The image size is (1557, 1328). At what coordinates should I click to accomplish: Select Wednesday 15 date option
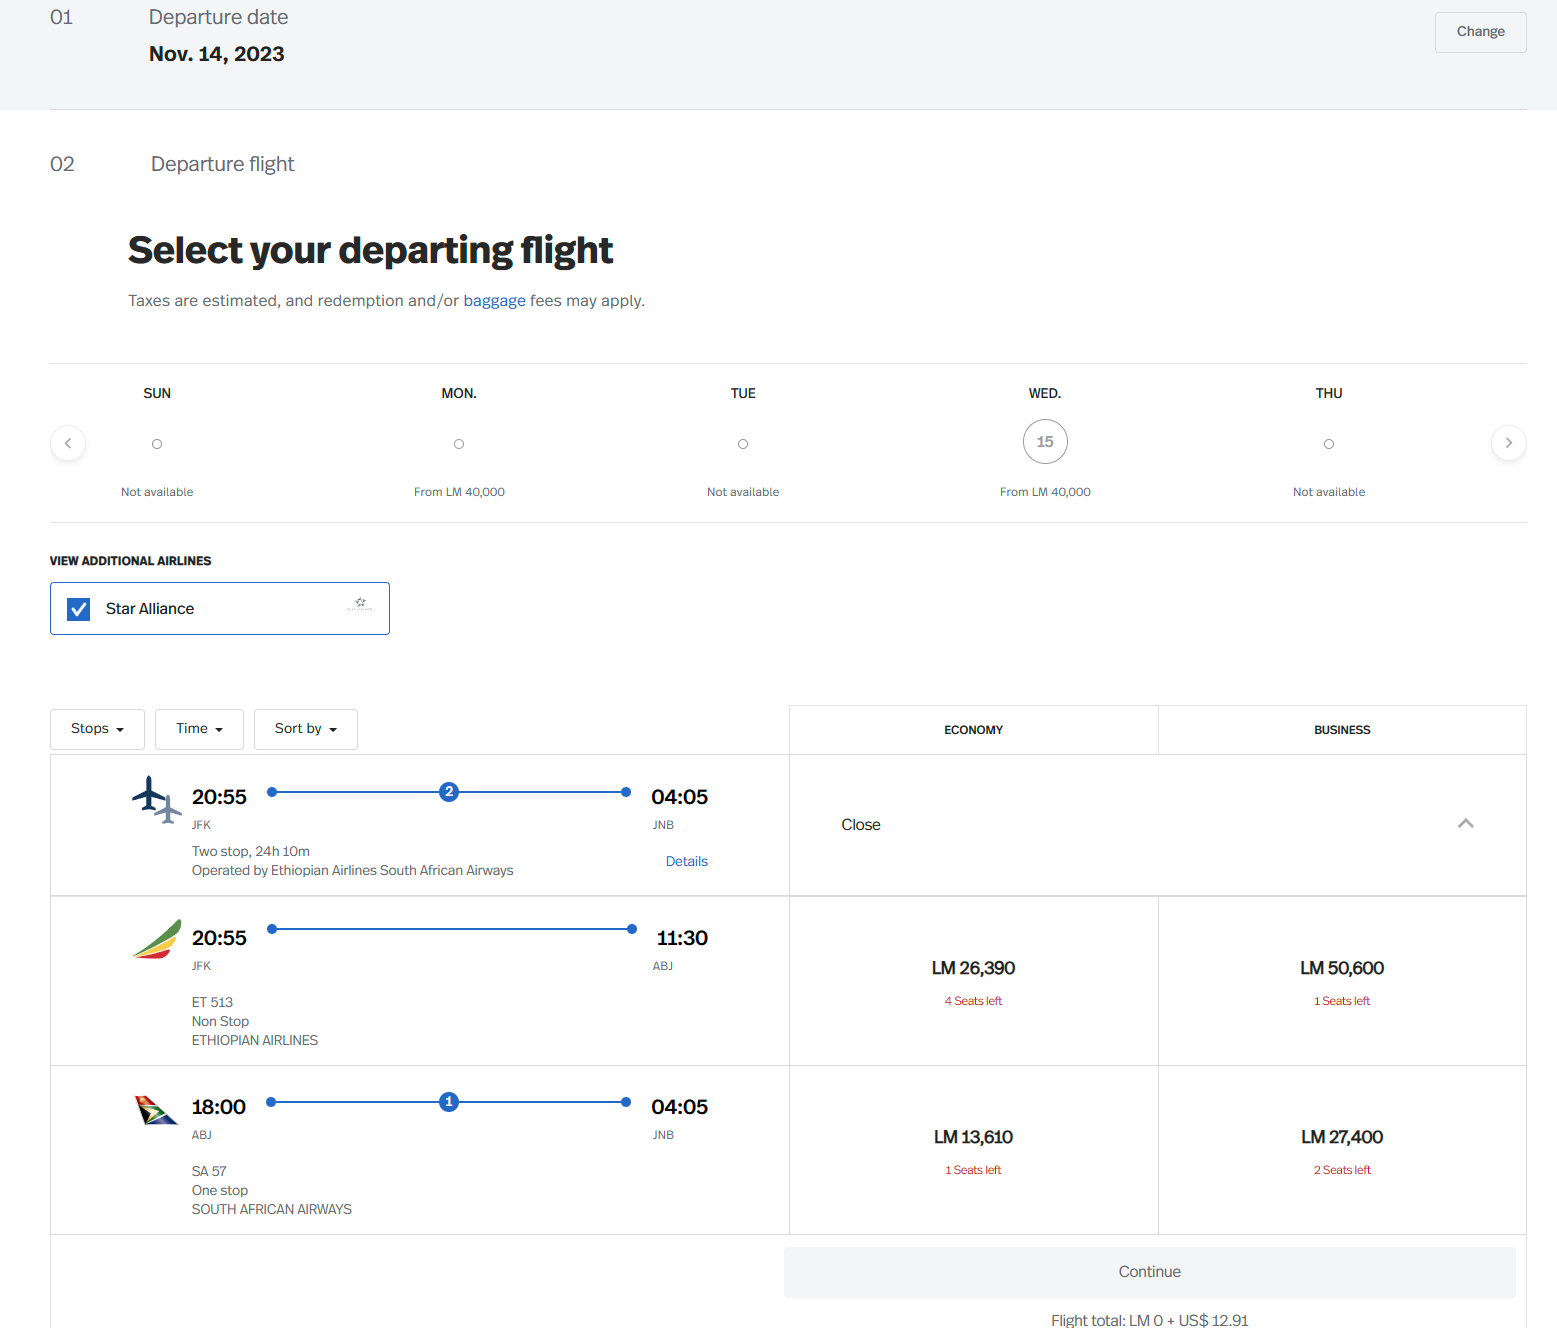tap(1045, 442)
